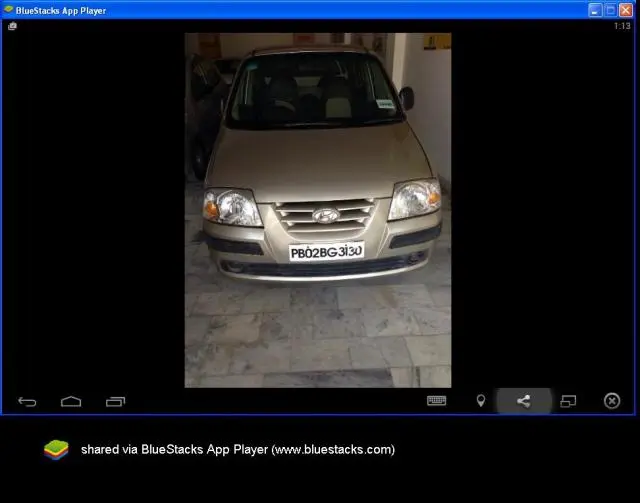Click the BlueStacks title bar logo icon
Viewport: 640px width, 503px height.
tap(8, 9)
